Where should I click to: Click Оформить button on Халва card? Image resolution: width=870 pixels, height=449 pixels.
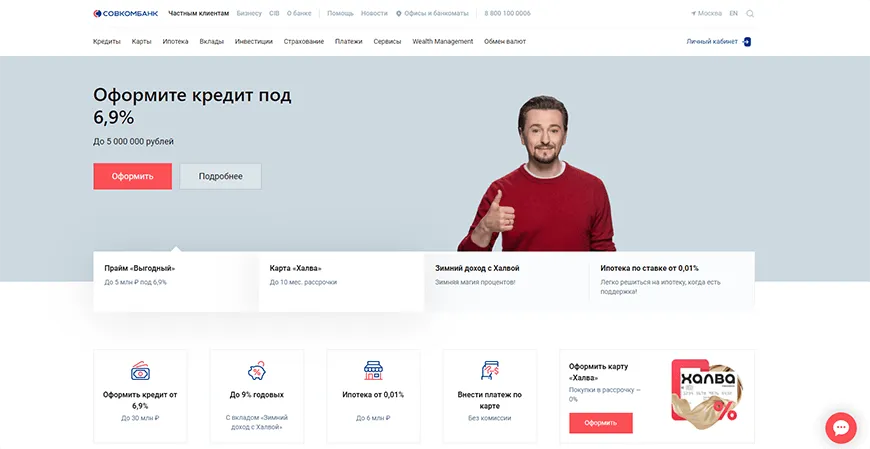point(601,423)
